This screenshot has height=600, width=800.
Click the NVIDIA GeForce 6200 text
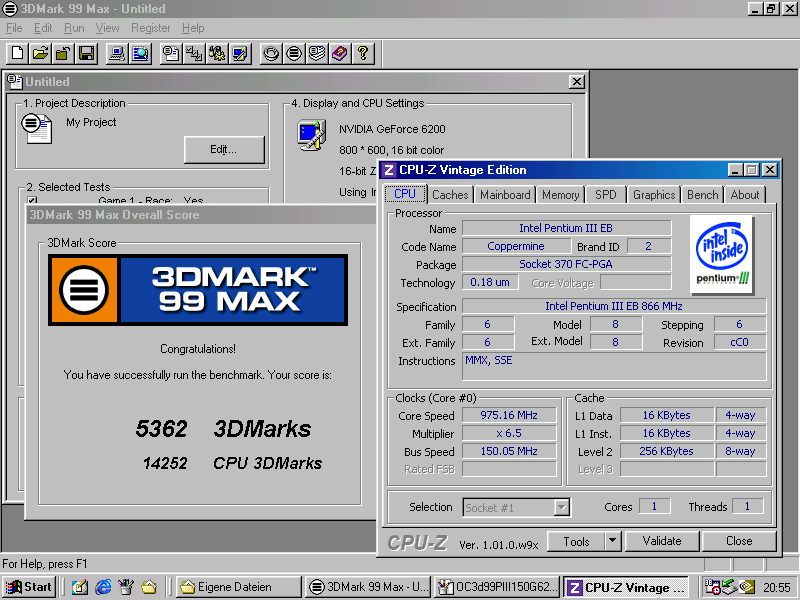tap(392, 129)
